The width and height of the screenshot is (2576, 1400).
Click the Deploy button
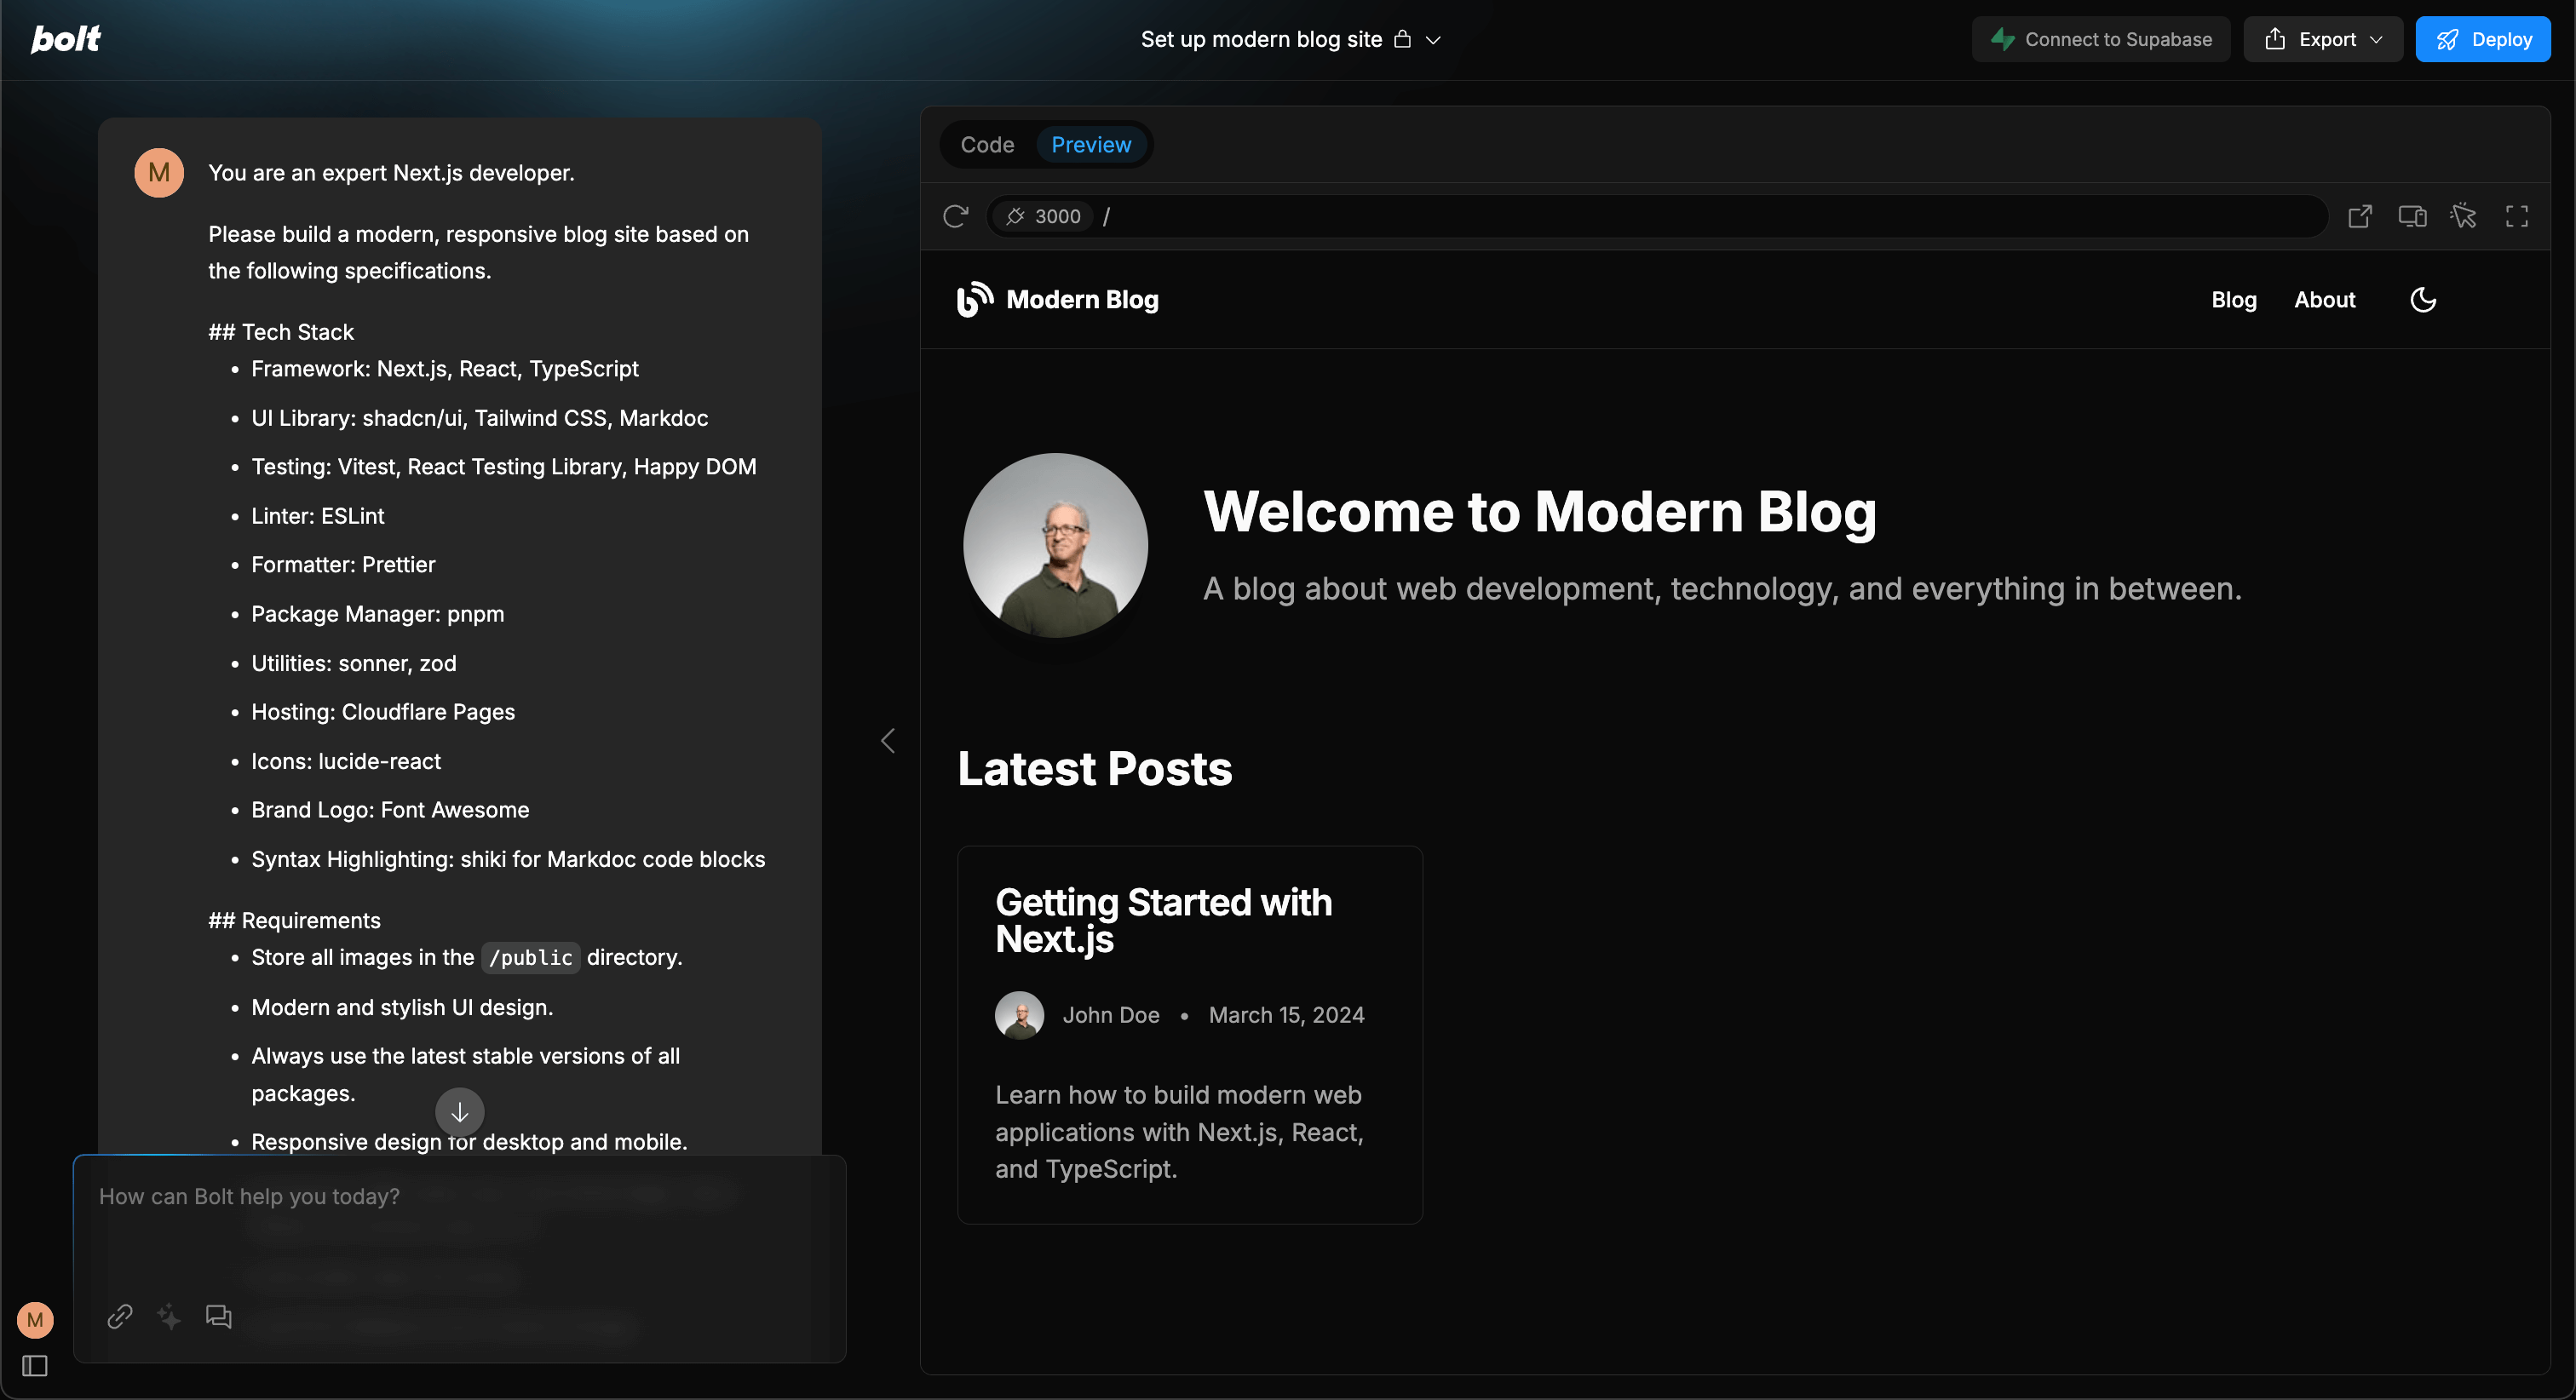pos(2482,39)
